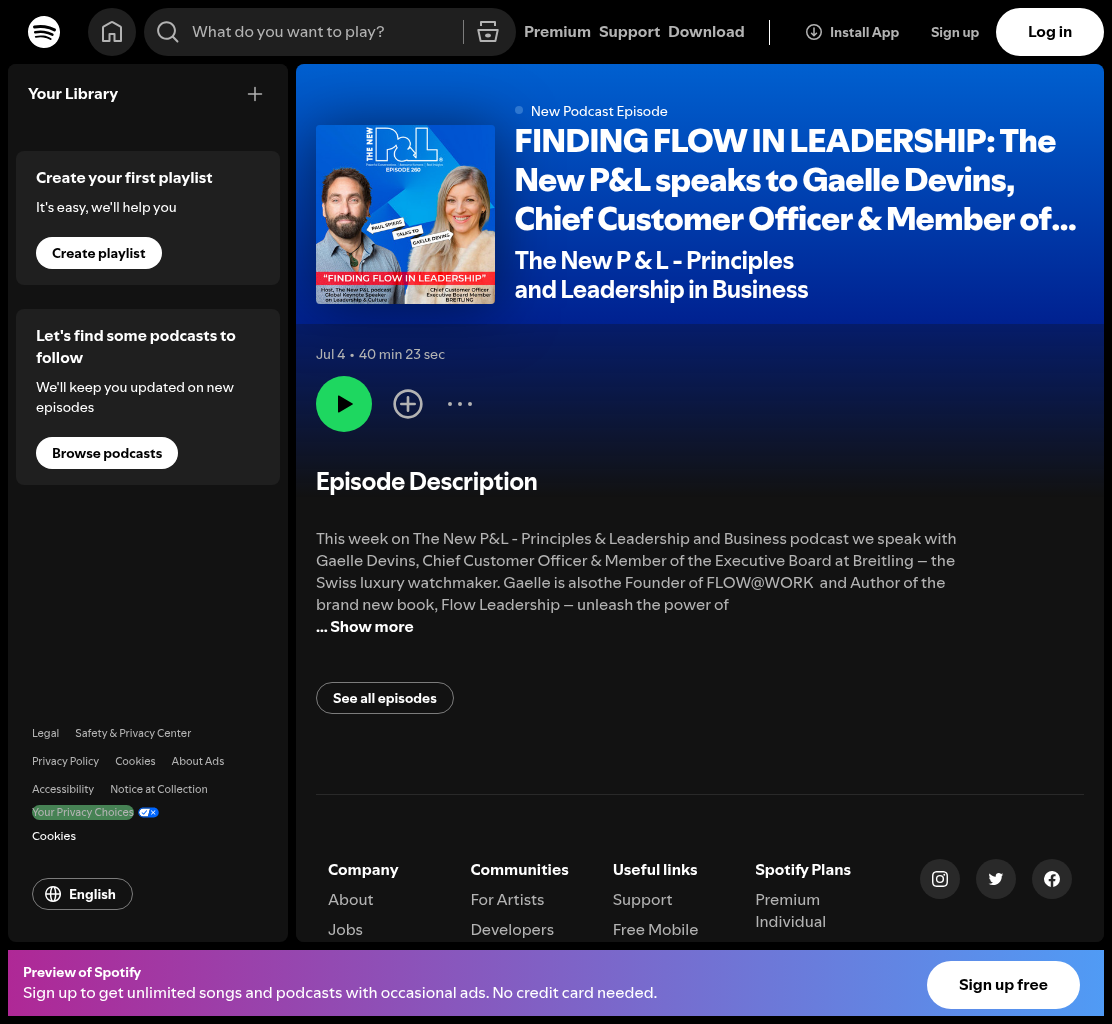
Task: Open the About Ads link
Action: pos(198,762)
